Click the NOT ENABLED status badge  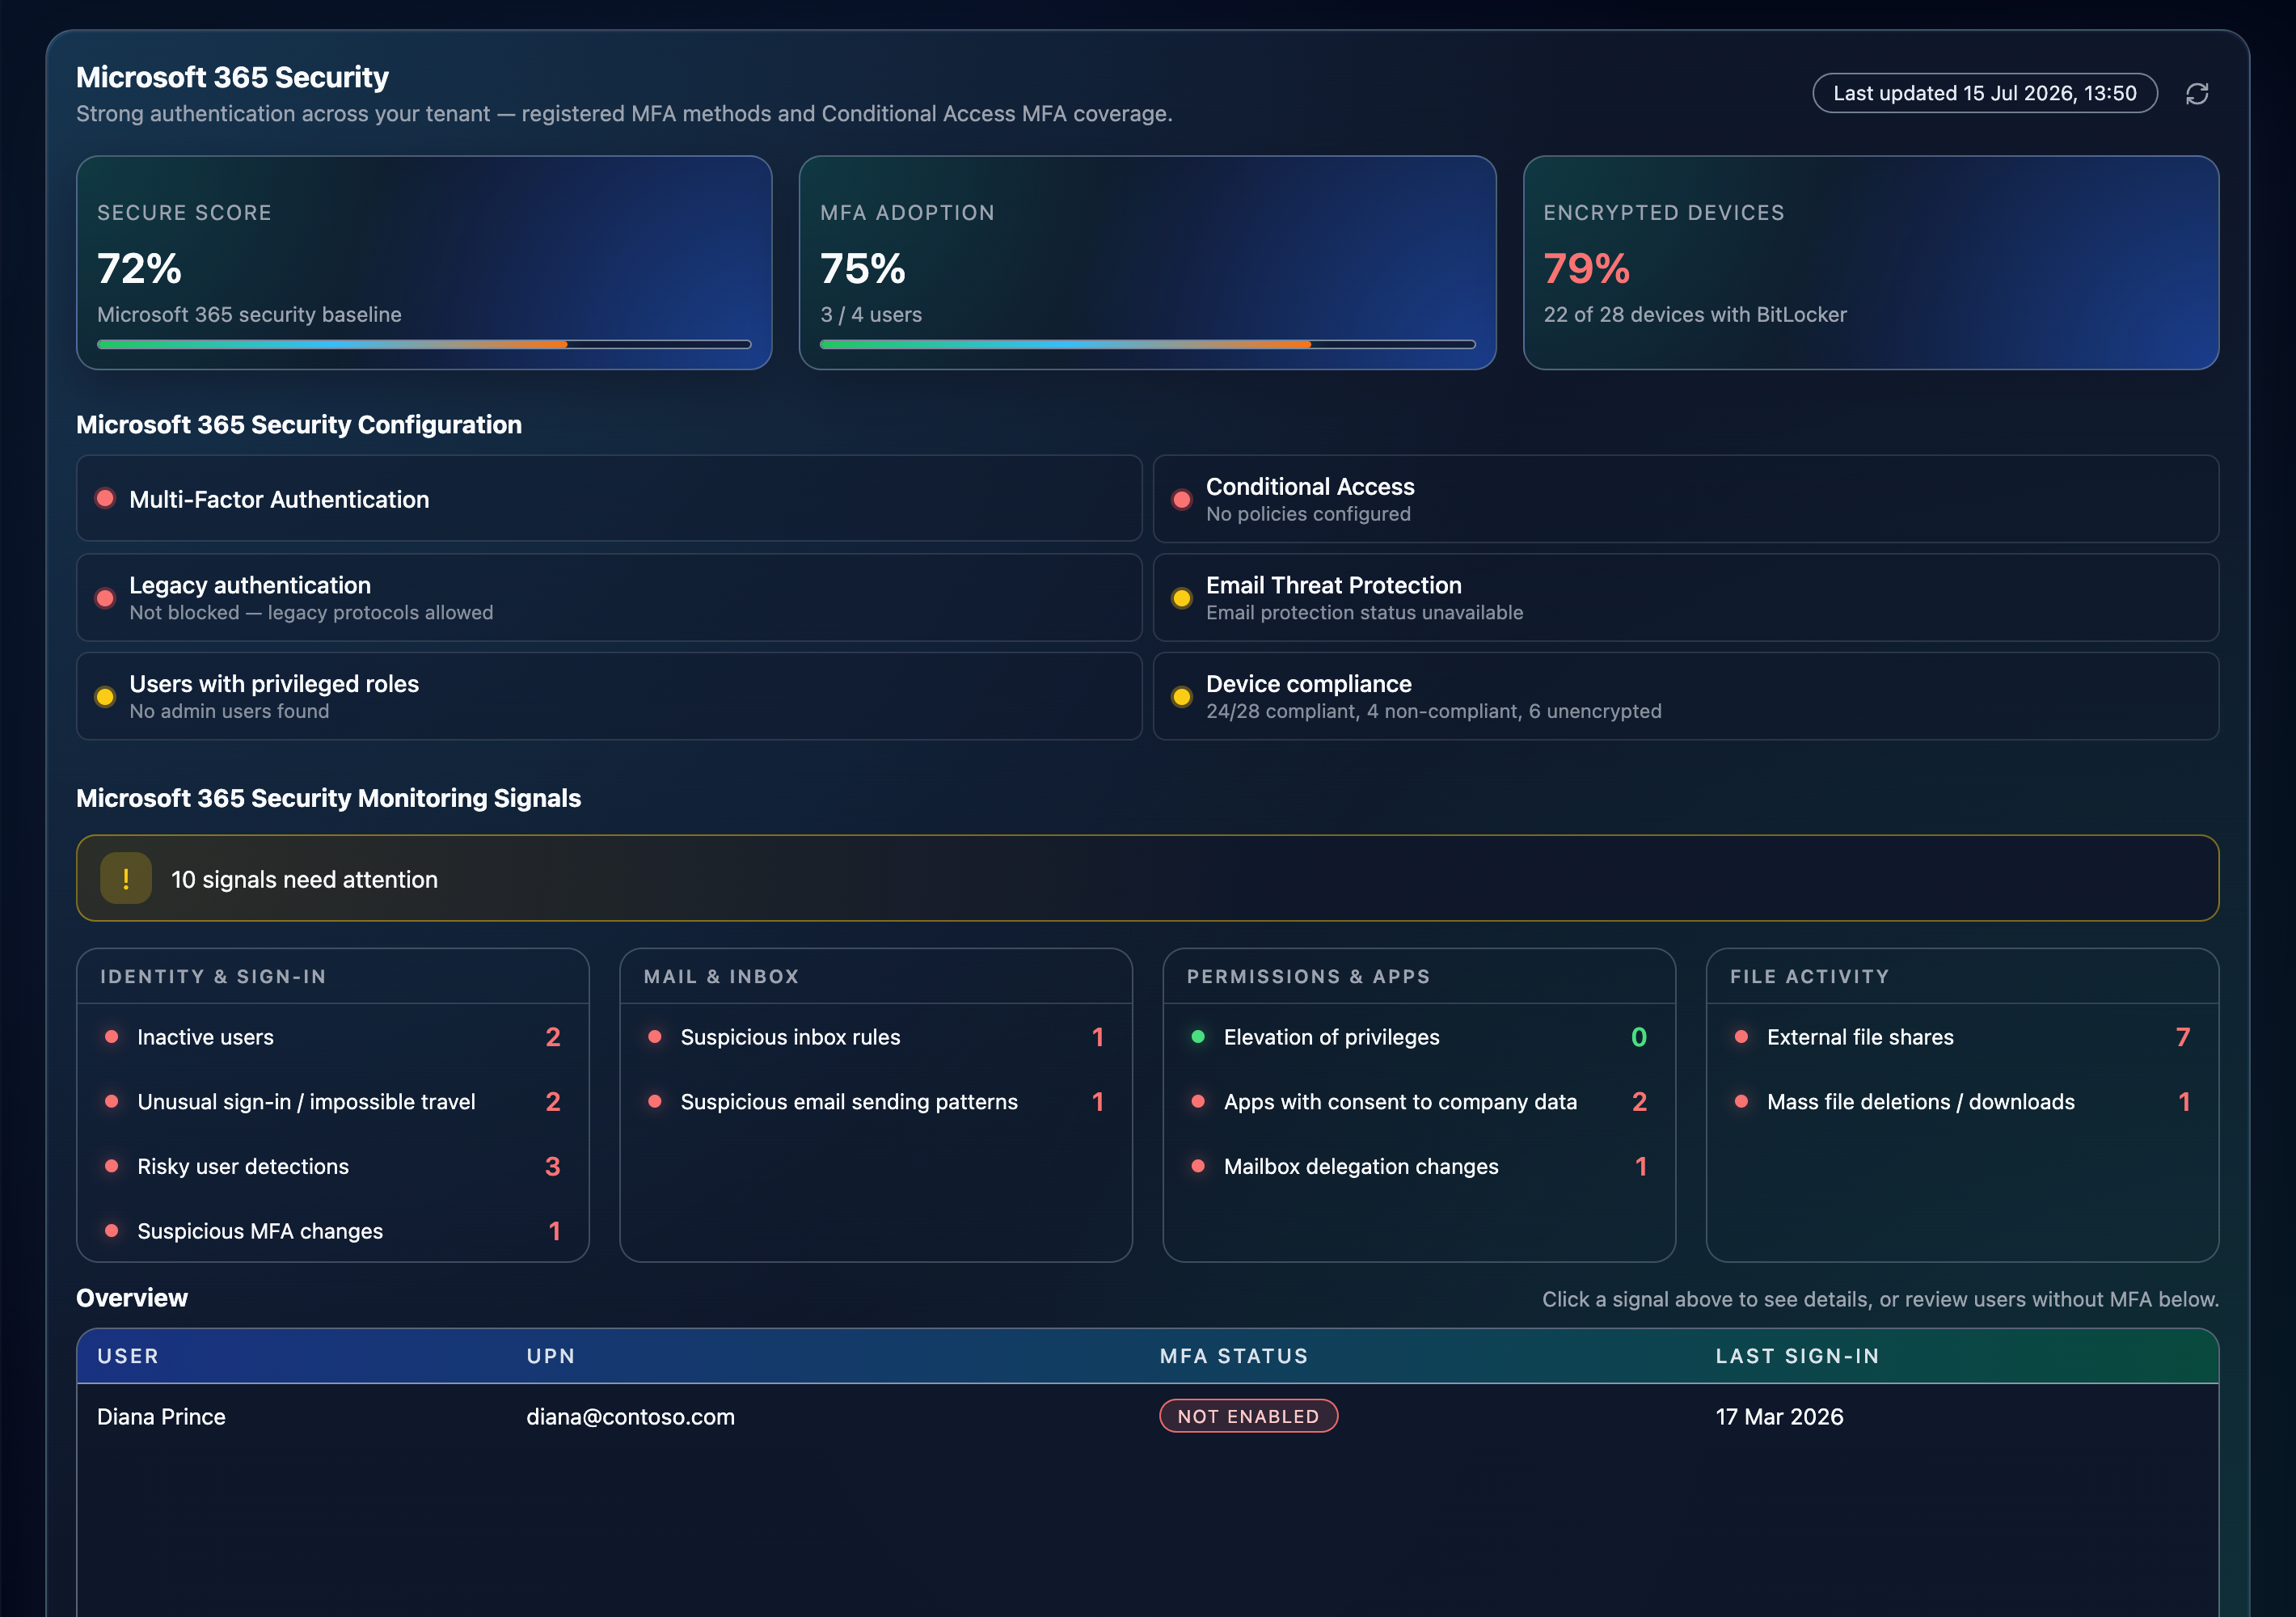[1248, 1416]
